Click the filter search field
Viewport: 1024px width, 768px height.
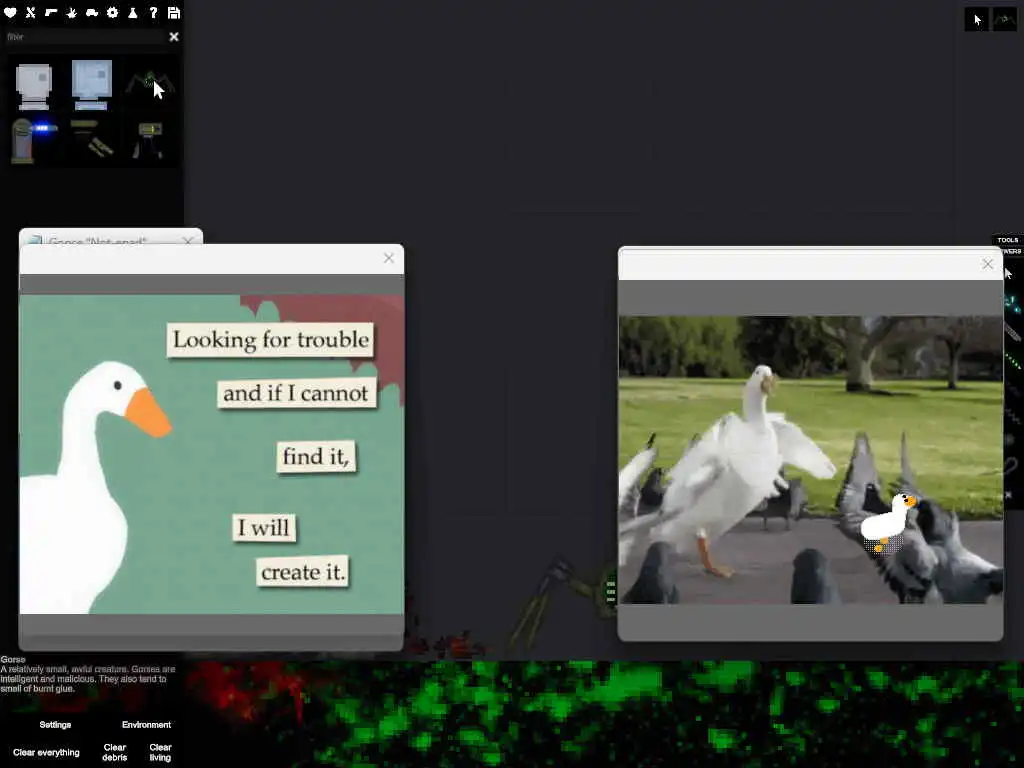tap(85, 37)
